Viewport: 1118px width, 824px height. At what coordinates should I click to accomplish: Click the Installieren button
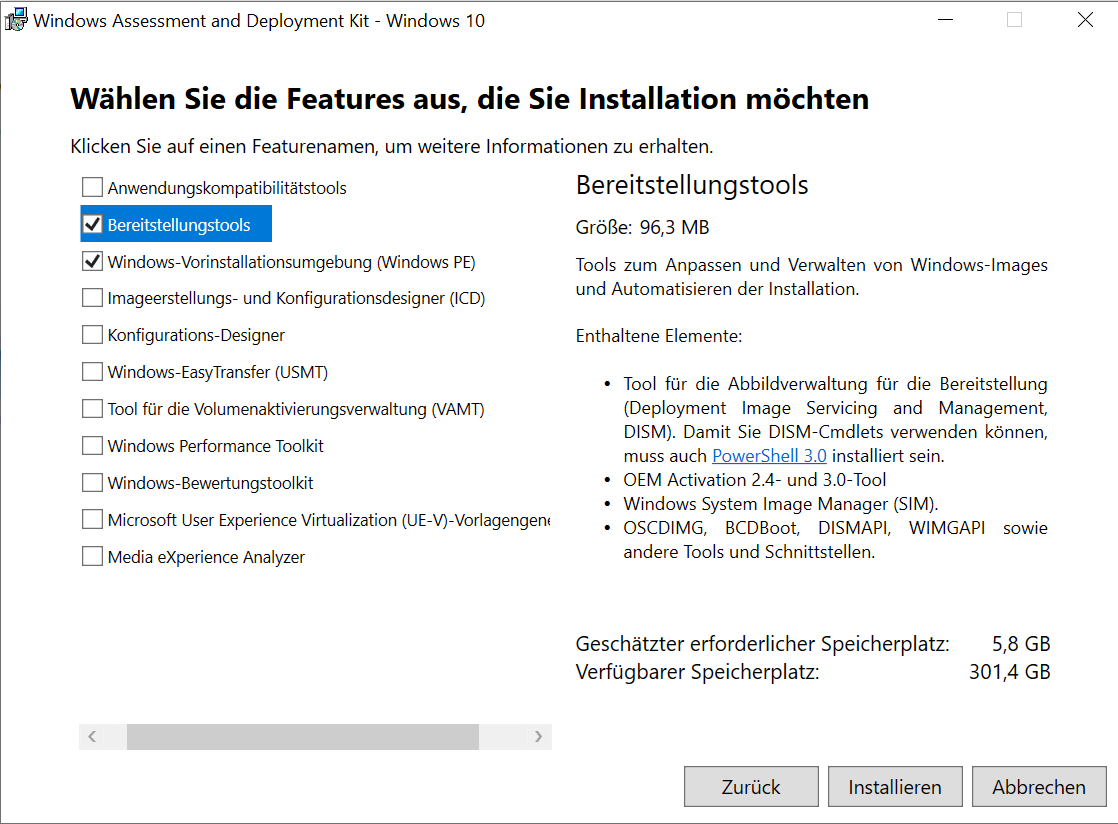click(894, 786)
